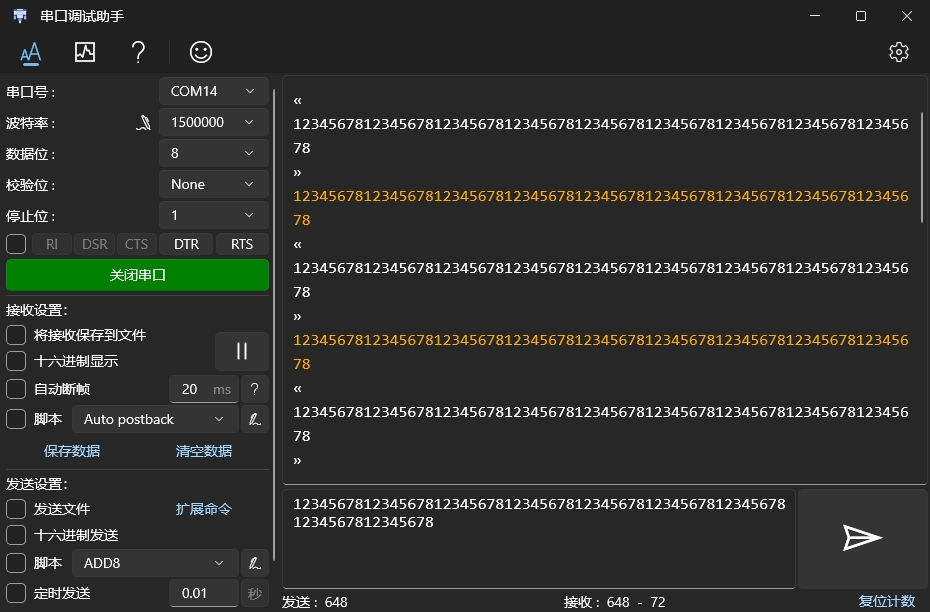Click the send arrow button
Screen dimensions: 930x612
(x=861, y=538)
